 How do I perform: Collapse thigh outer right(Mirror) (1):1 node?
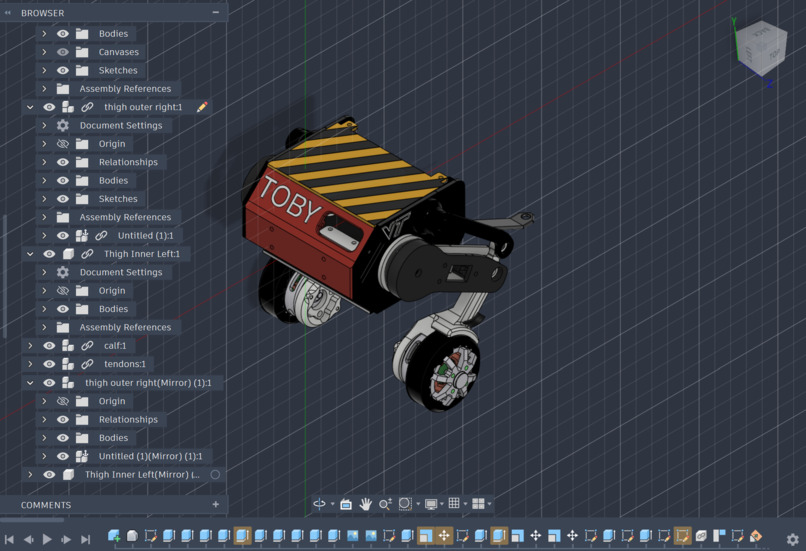tap(30, 383)
